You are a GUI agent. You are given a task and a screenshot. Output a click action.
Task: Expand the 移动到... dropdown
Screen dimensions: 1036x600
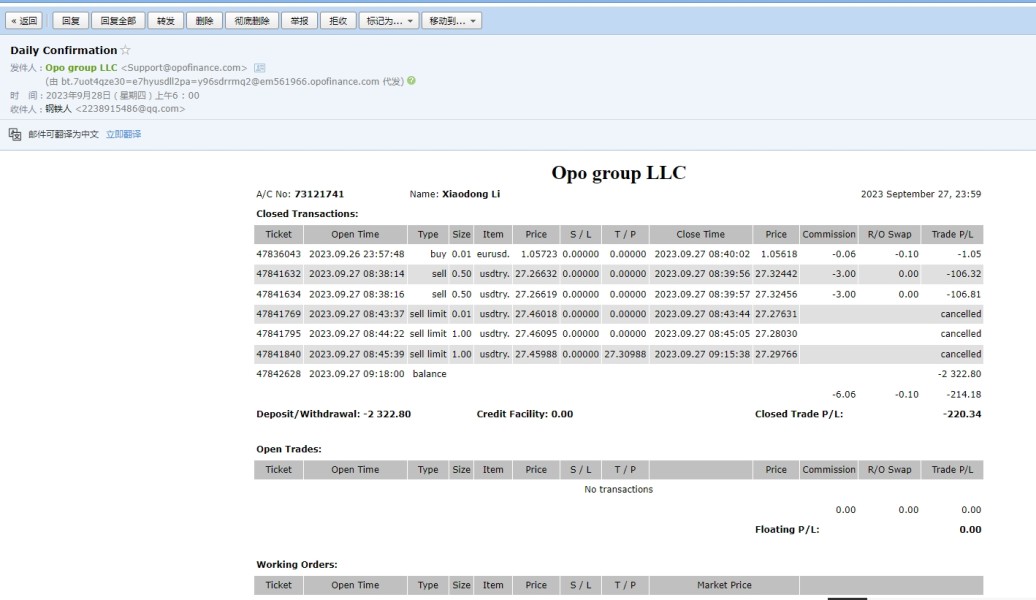coord(453,20)
